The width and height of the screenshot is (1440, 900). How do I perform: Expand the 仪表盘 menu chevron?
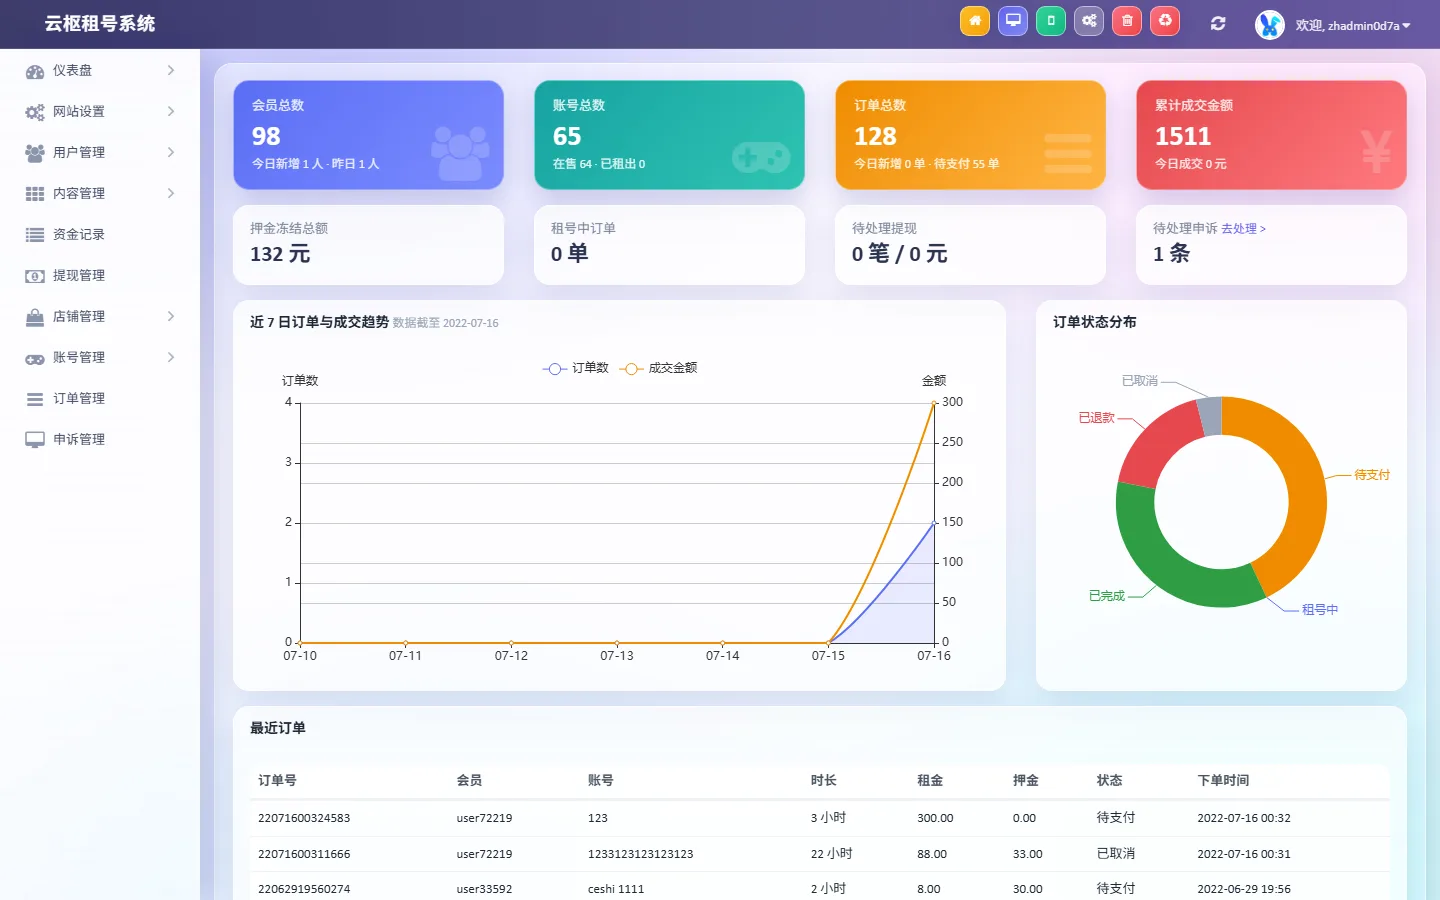click(171, 70)
